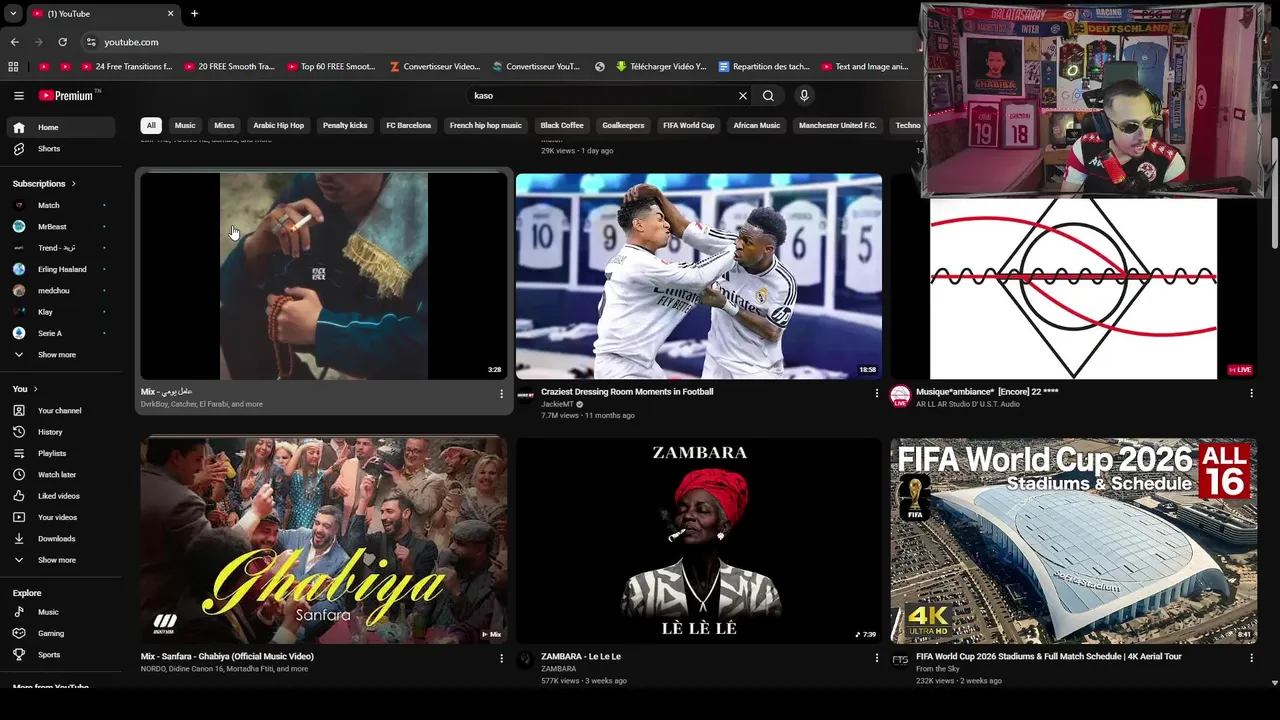
Task: Open Erling Haaland channel subscription
Action: click(x=60, y=270)
